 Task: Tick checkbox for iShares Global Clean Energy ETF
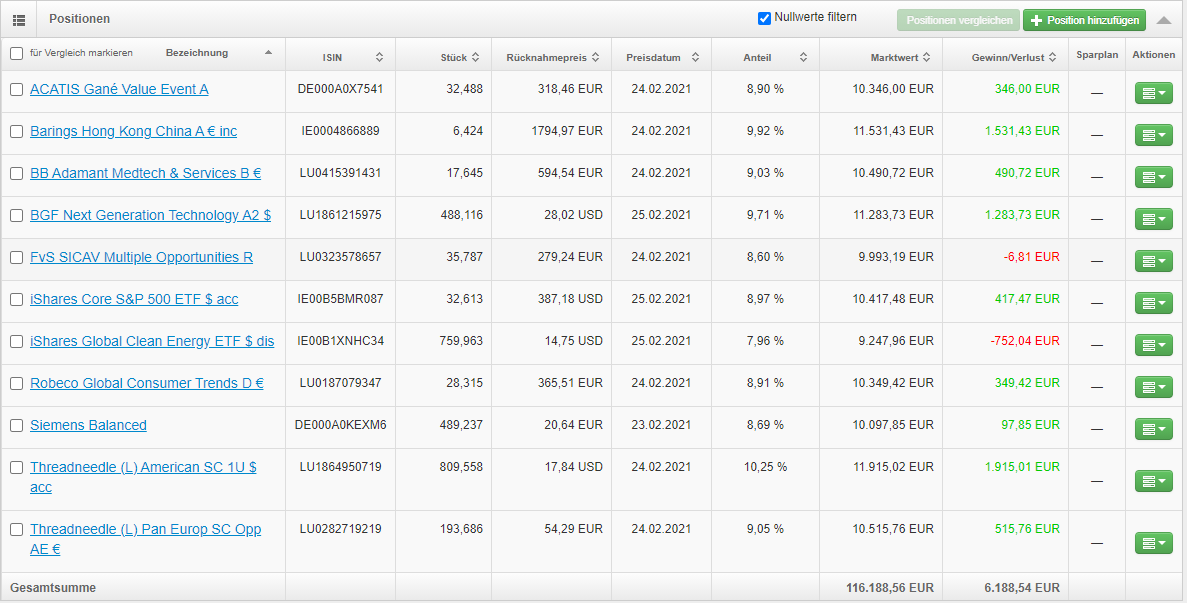pyautogui.click(x=17, y=341)
